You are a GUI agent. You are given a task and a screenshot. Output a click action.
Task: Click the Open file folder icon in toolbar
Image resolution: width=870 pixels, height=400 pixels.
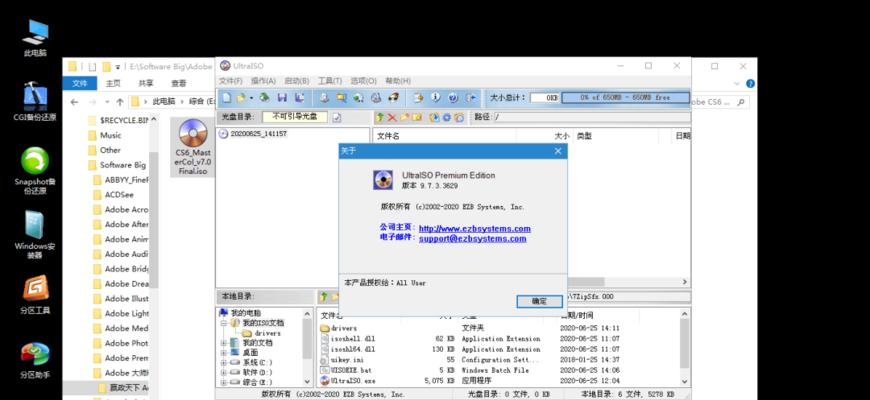241,98
